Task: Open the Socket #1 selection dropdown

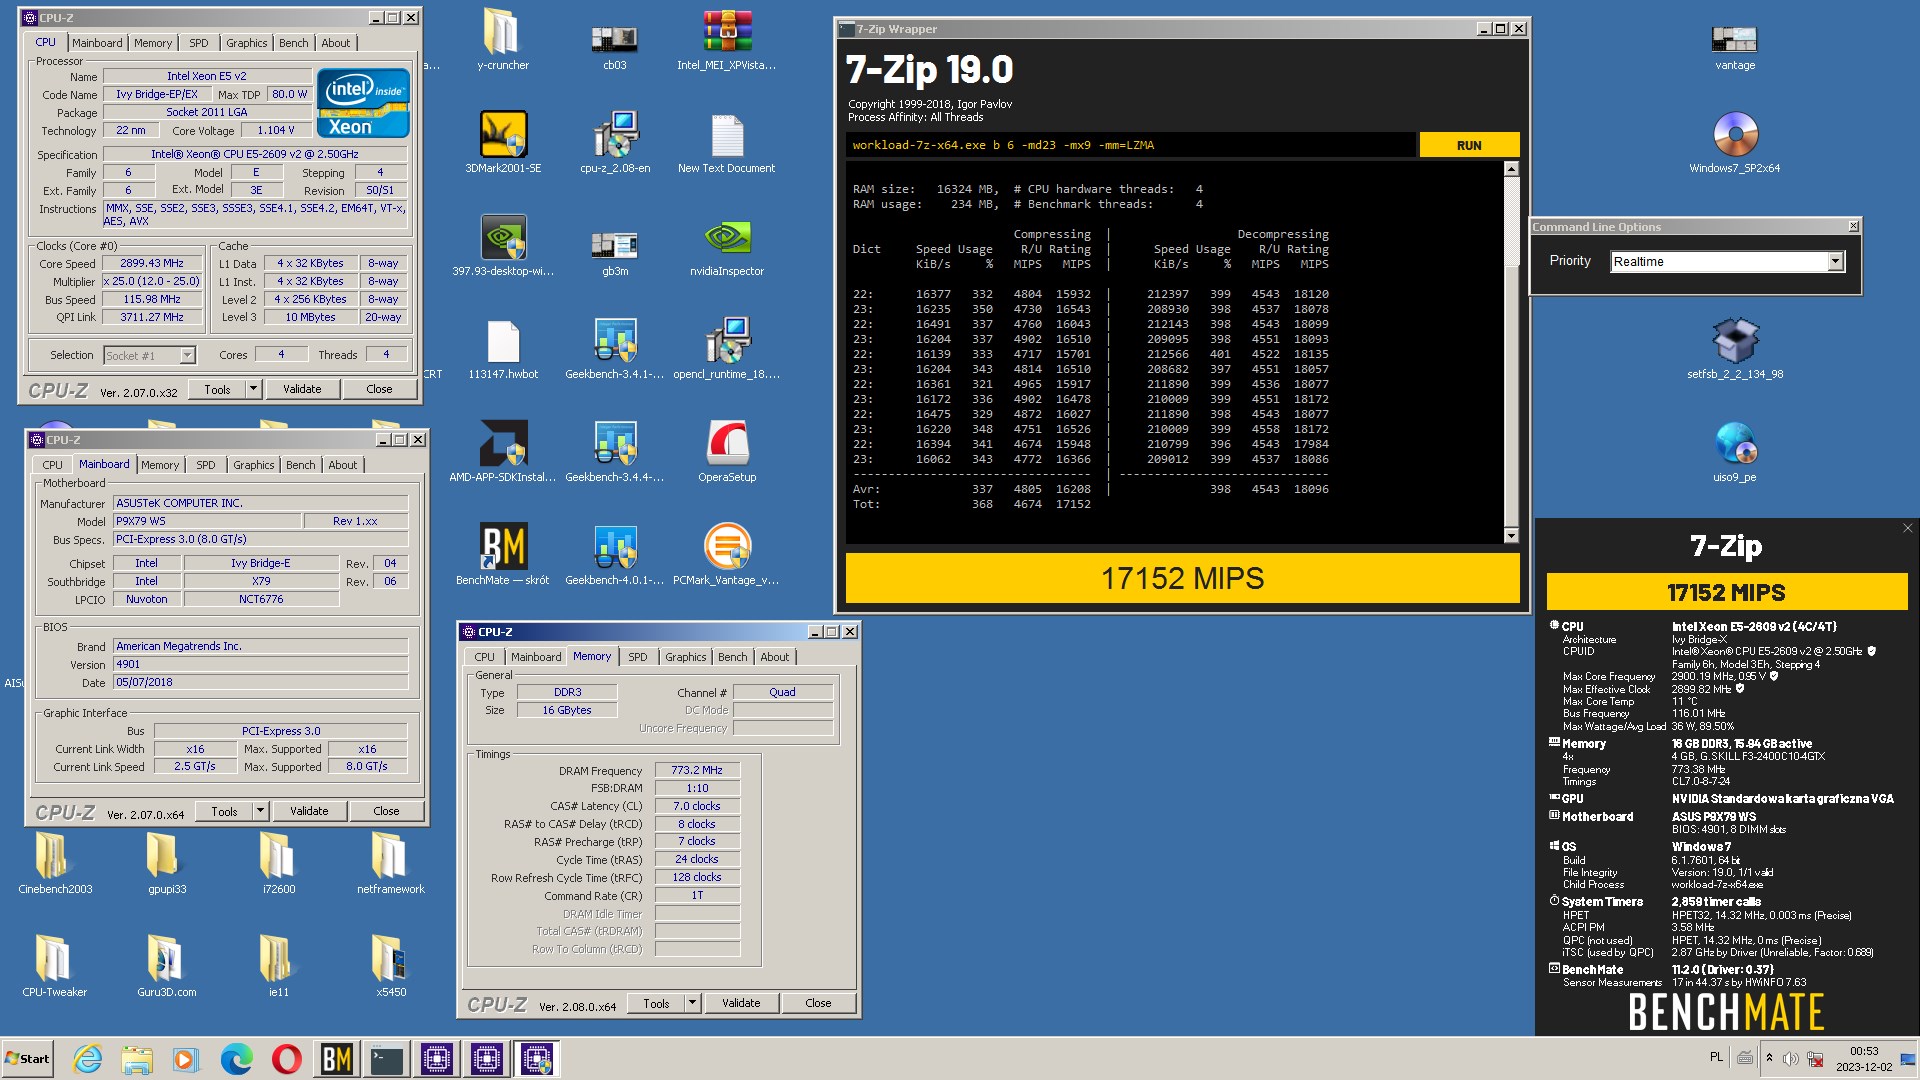Action: [149, 356]
